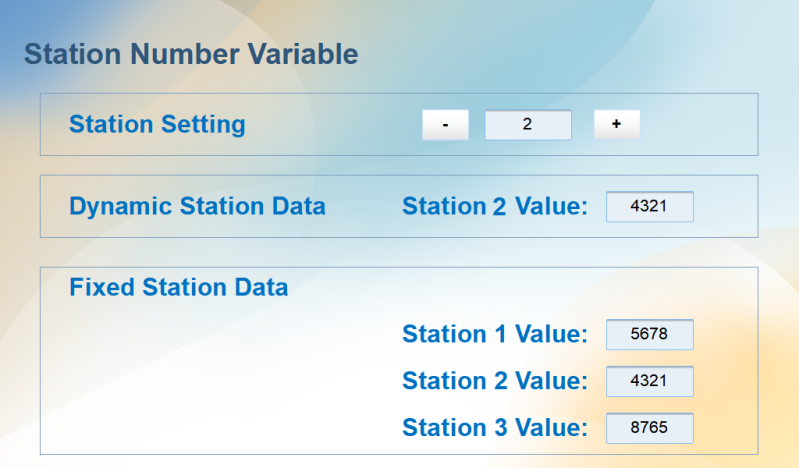Click Station 2 Value label in Fixed section
799x468 pixels.
pyautogui.click(x=495, y=381)
